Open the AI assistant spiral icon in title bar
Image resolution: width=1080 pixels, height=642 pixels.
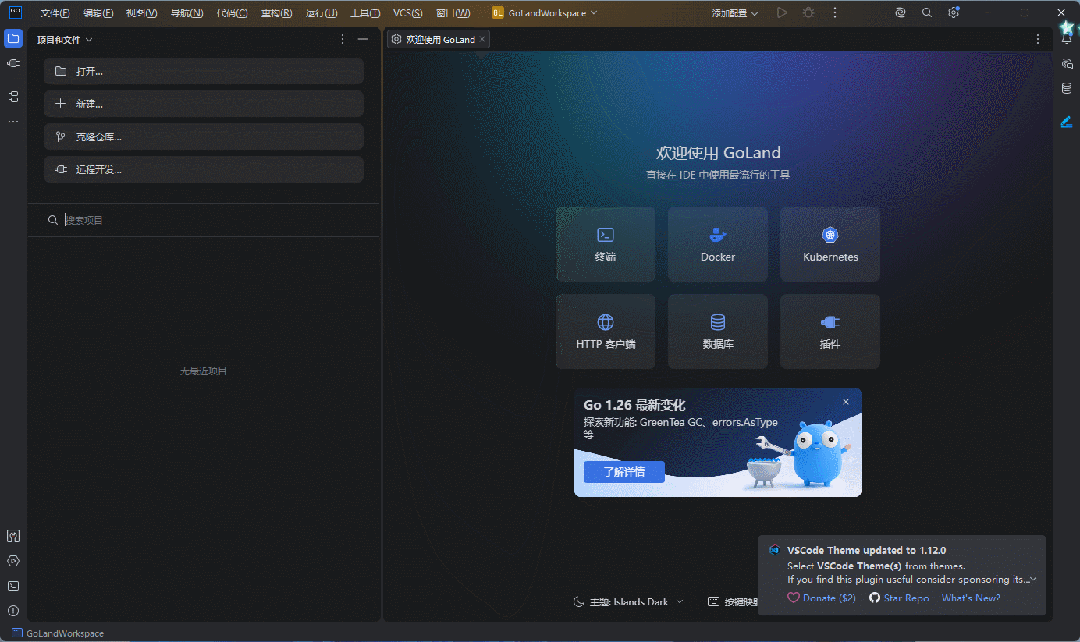click(x=900, y=12)
